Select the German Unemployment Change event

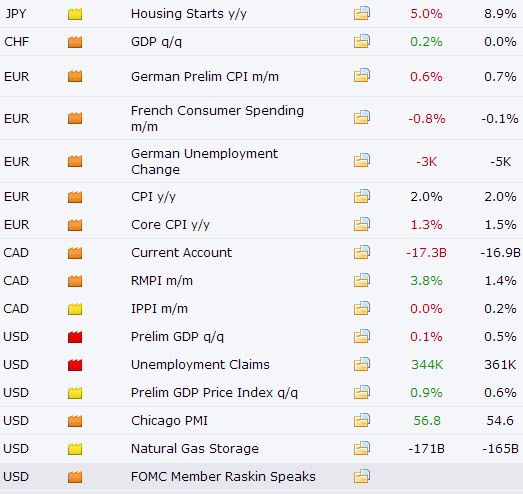pos(204,161)
